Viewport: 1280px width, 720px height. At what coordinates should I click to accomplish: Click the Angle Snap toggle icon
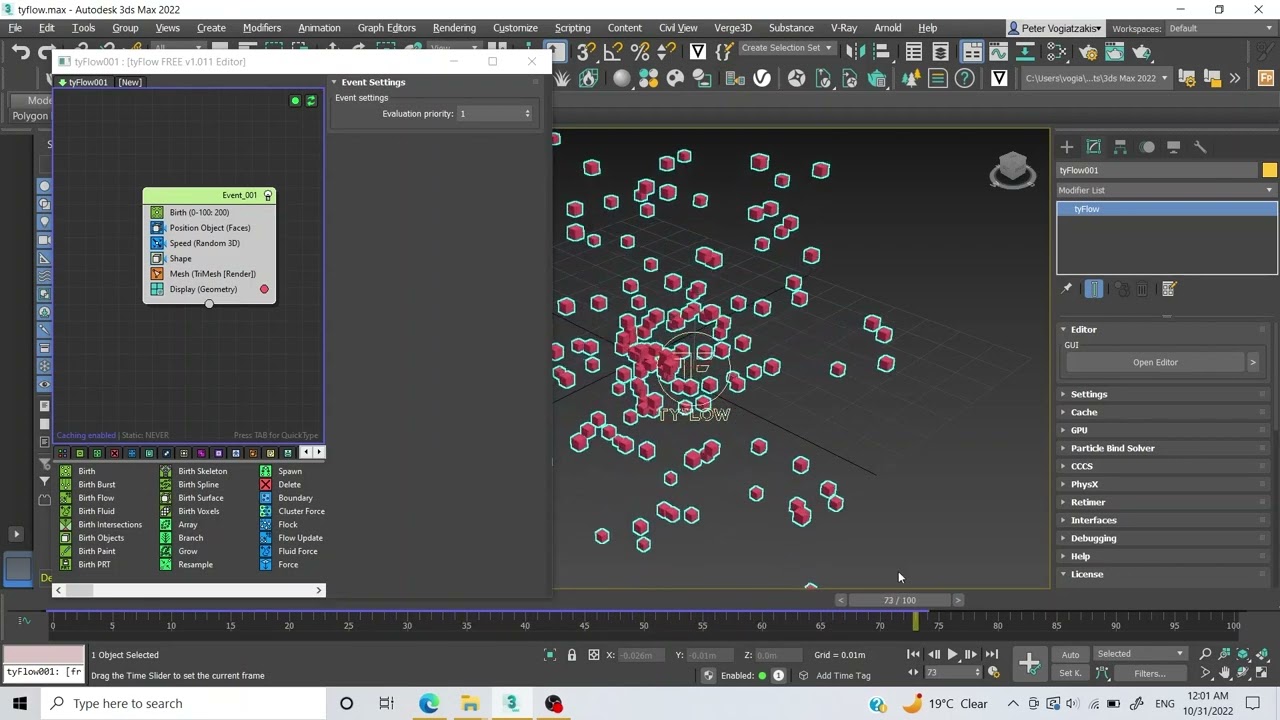[614, 51]
